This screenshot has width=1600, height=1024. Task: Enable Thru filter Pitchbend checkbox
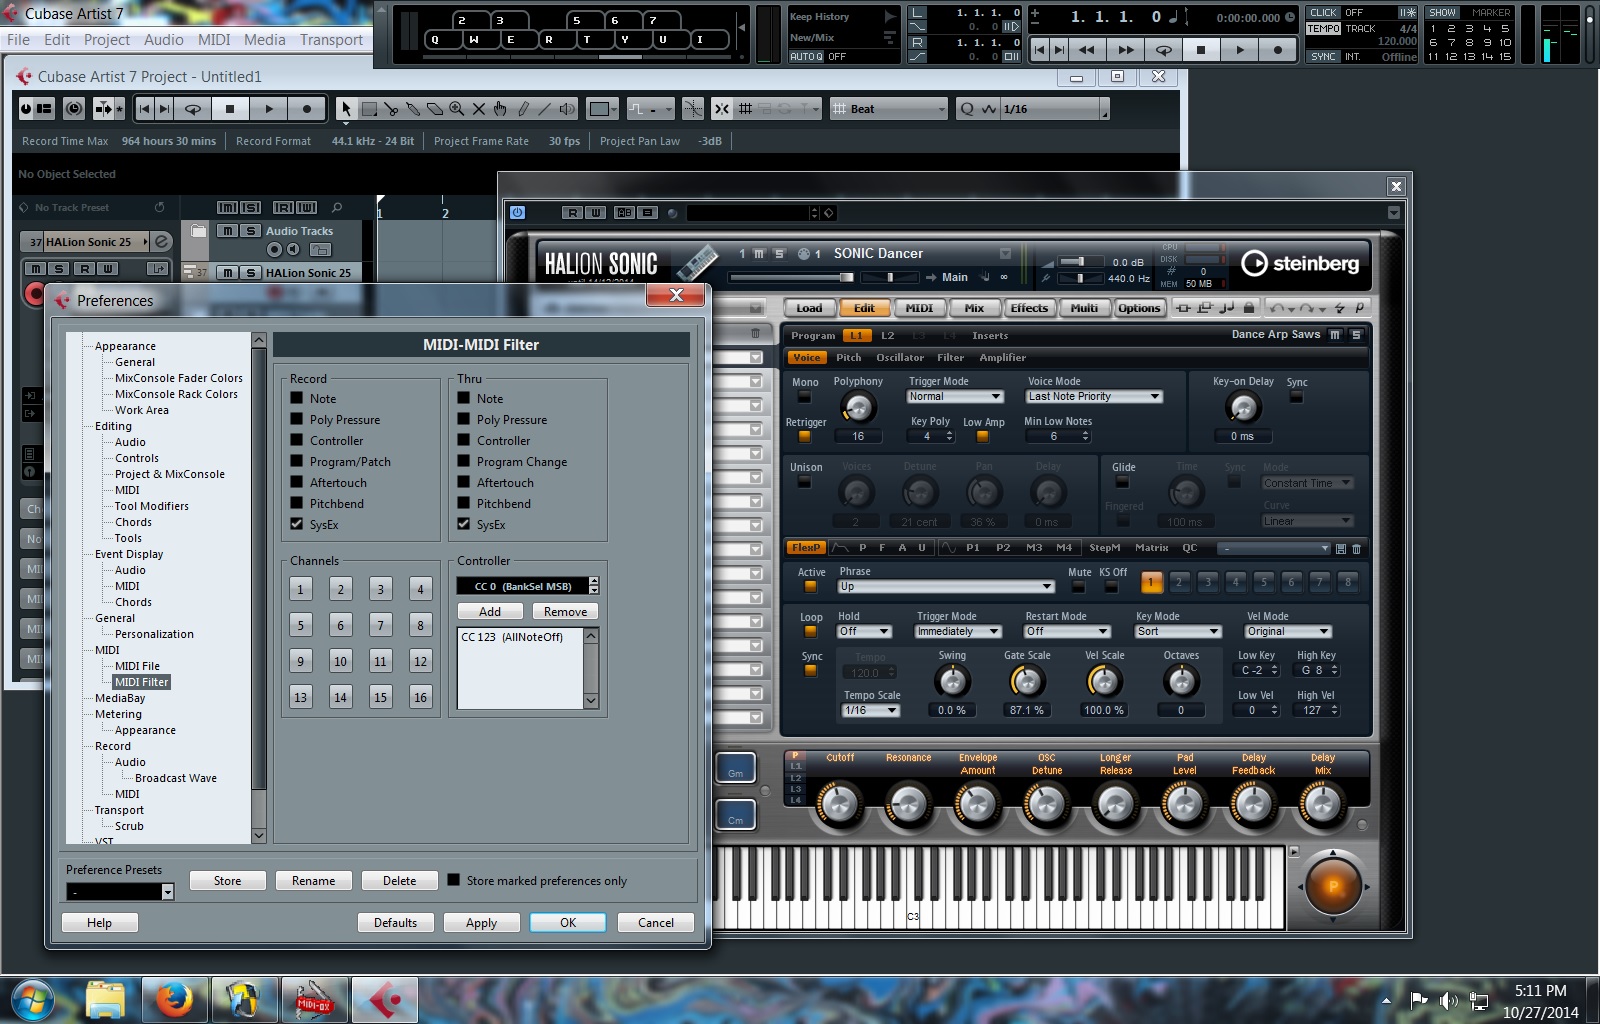(464, 503)
